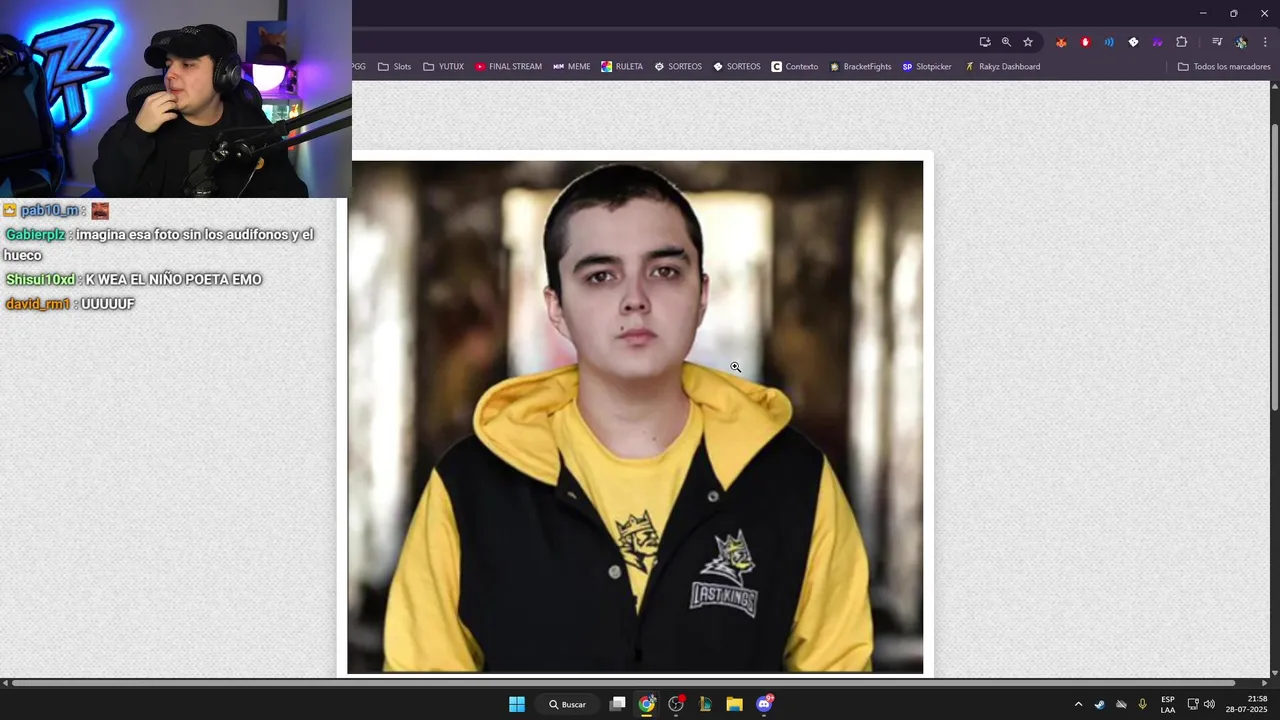
Task: Open the Contexto bookmark
Action: point(795,67)
